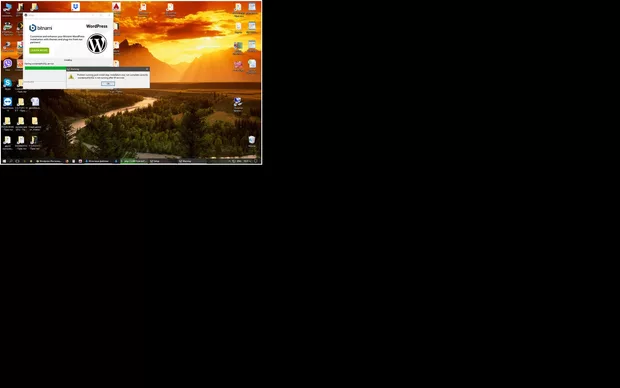Screen dimensions: 620x388
Task: Click the green installation progress bar
Action: point(46,68)
